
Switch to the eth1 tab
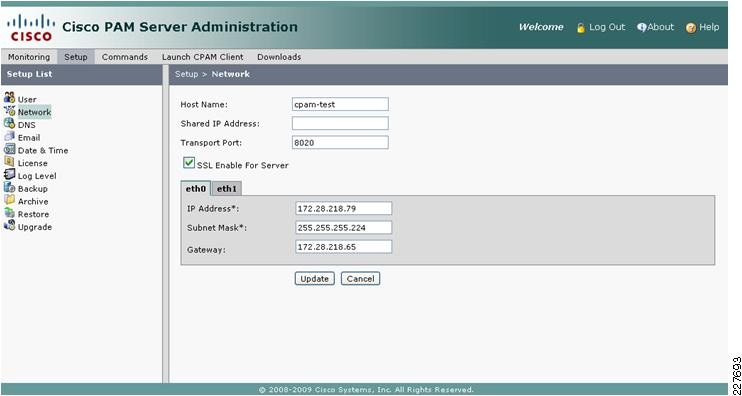227,189
